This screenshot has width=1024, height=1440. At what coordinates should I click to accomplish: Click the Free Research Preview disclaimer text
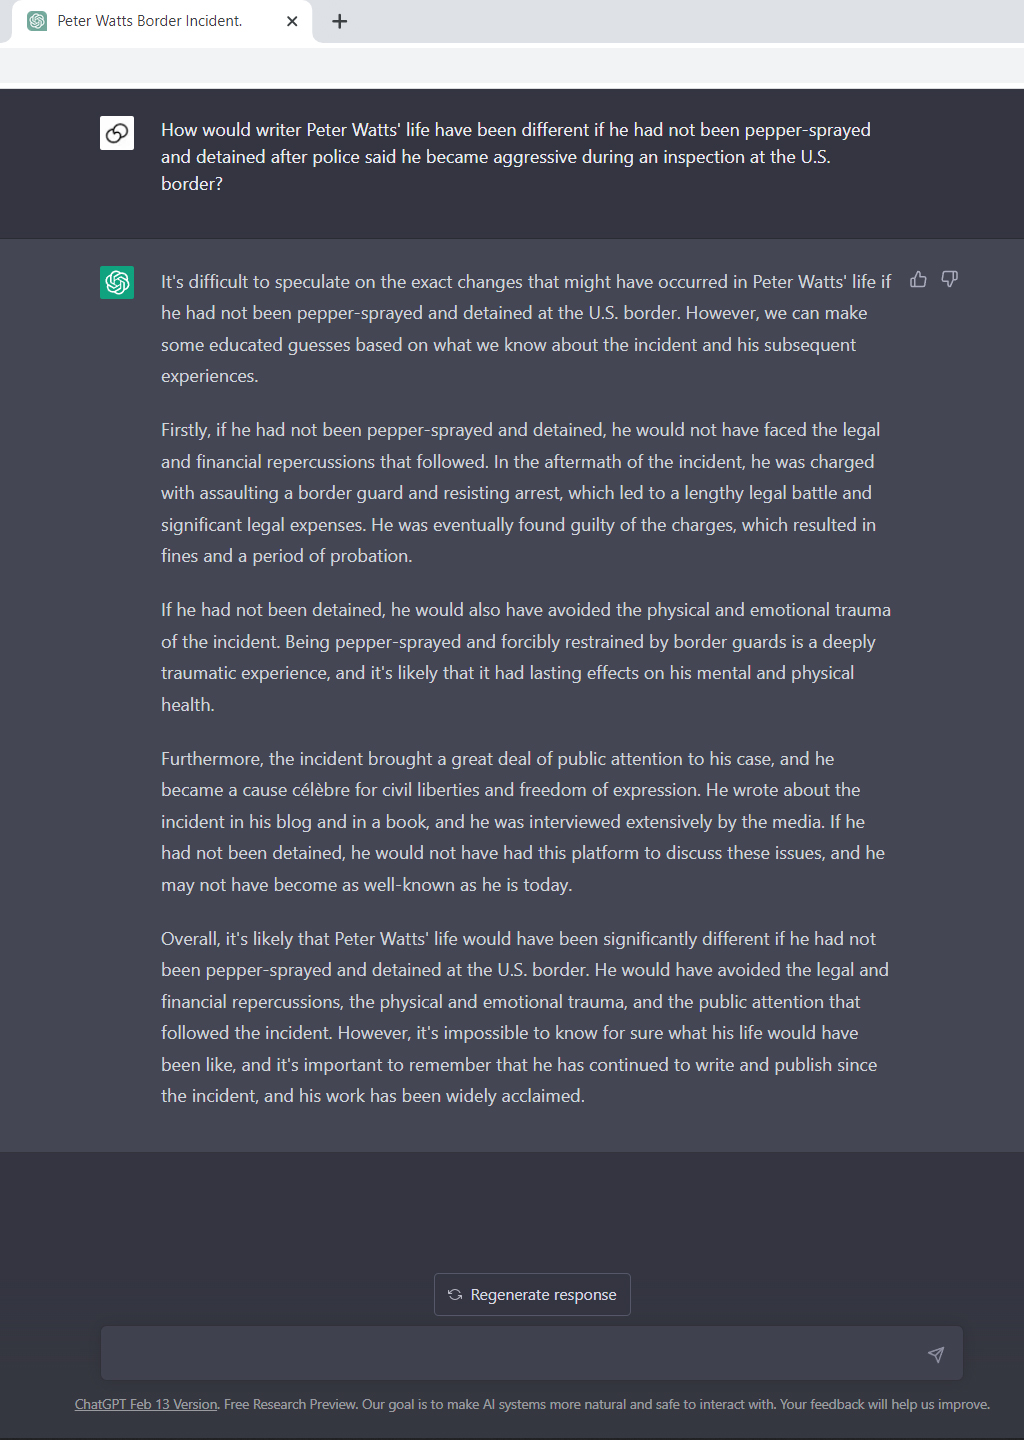[x=606, y=1404]
